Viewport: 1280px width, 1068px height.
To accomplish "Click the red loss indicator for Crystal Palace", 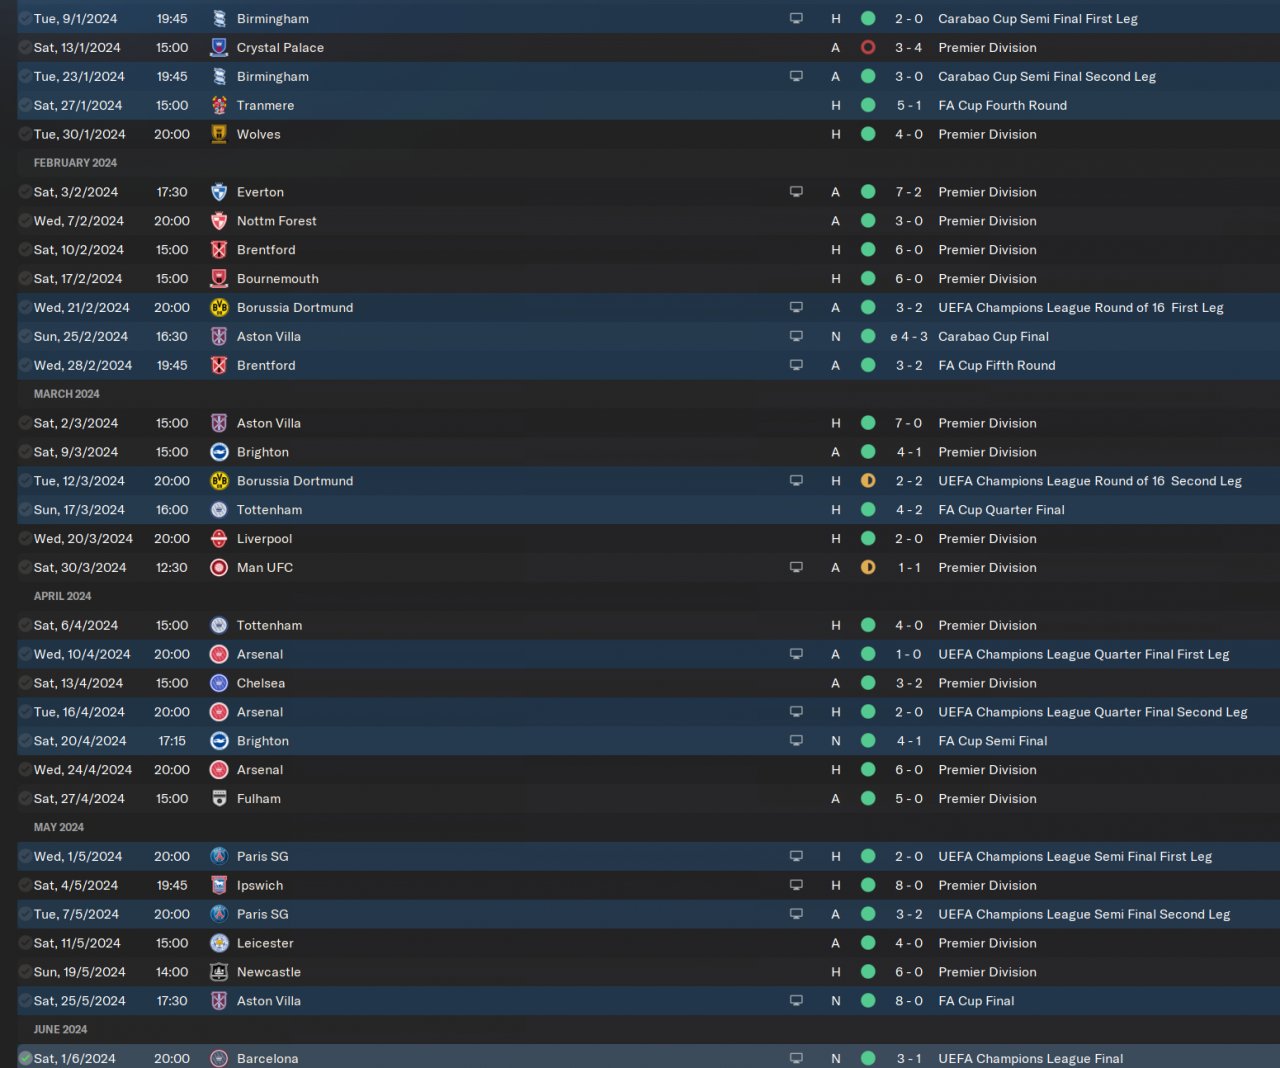I will [868, 47].
